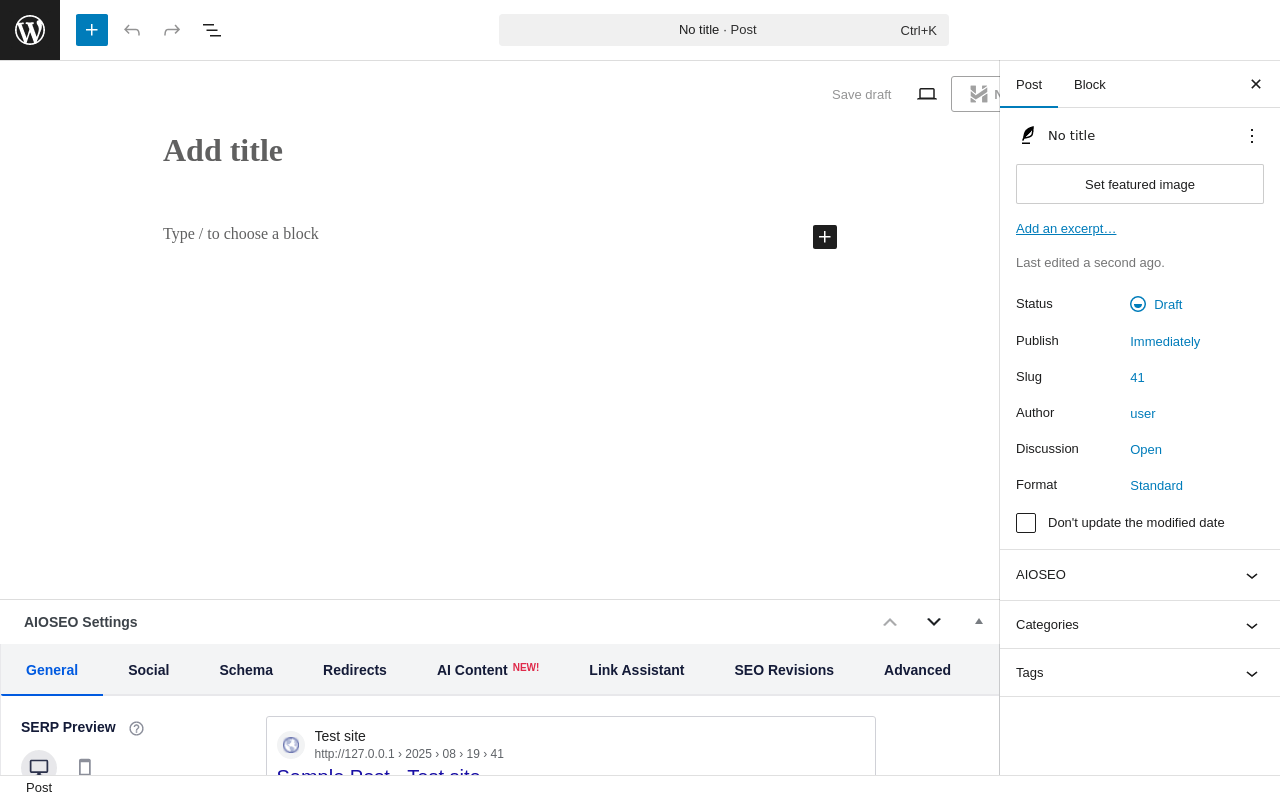Click Save draft
The image size is (1280, 800).
click(862, 94)
